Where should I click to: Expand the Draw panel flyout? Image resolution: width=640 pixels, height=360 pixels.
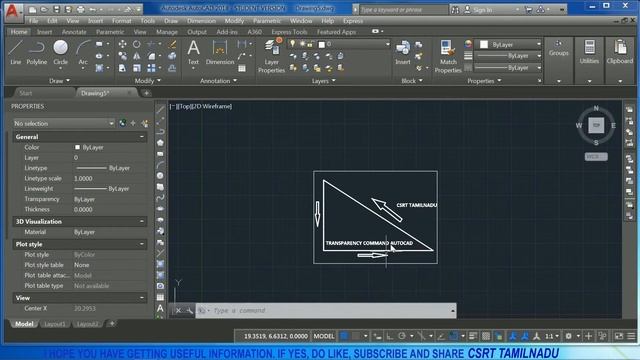60,81
